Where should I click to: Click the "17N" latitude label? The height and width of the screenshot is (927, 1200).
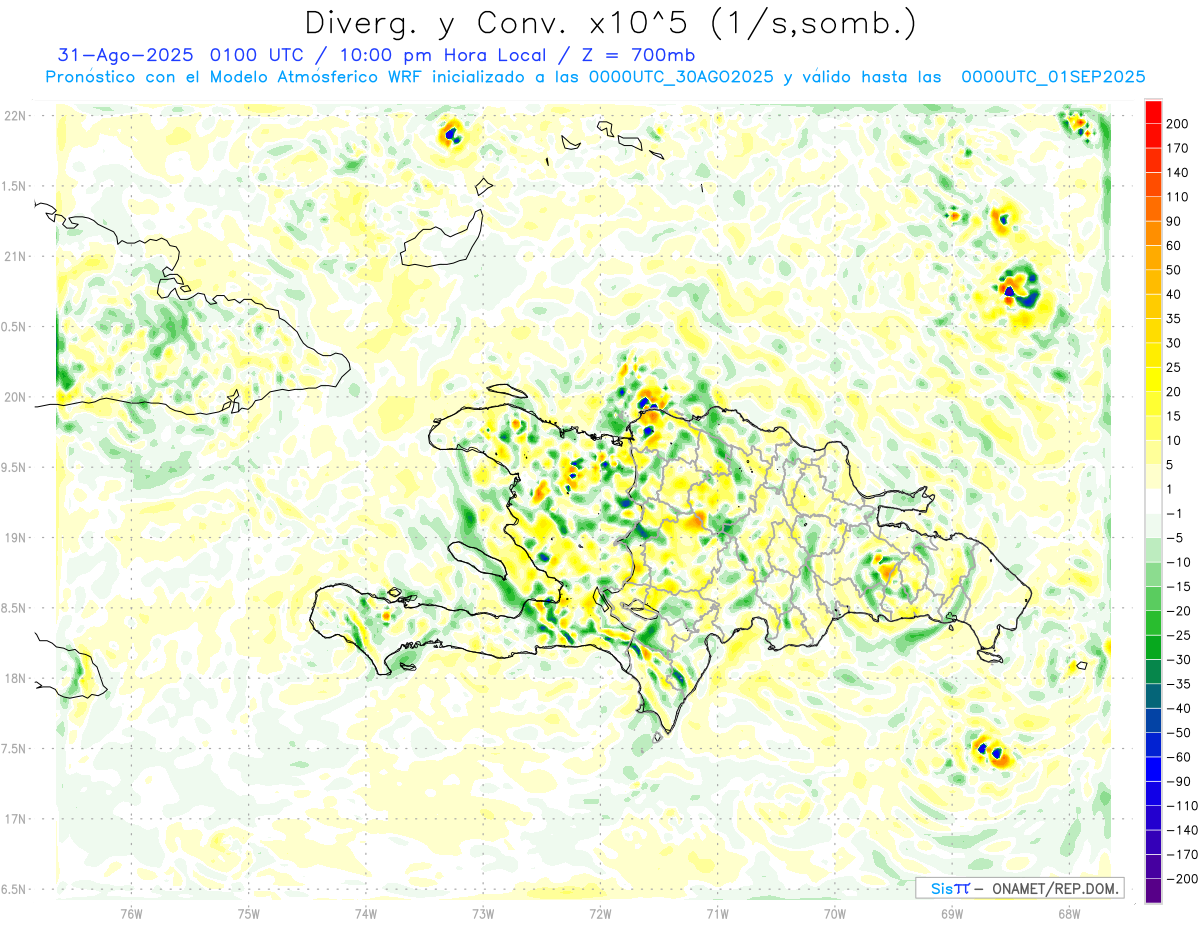point(16,819)
